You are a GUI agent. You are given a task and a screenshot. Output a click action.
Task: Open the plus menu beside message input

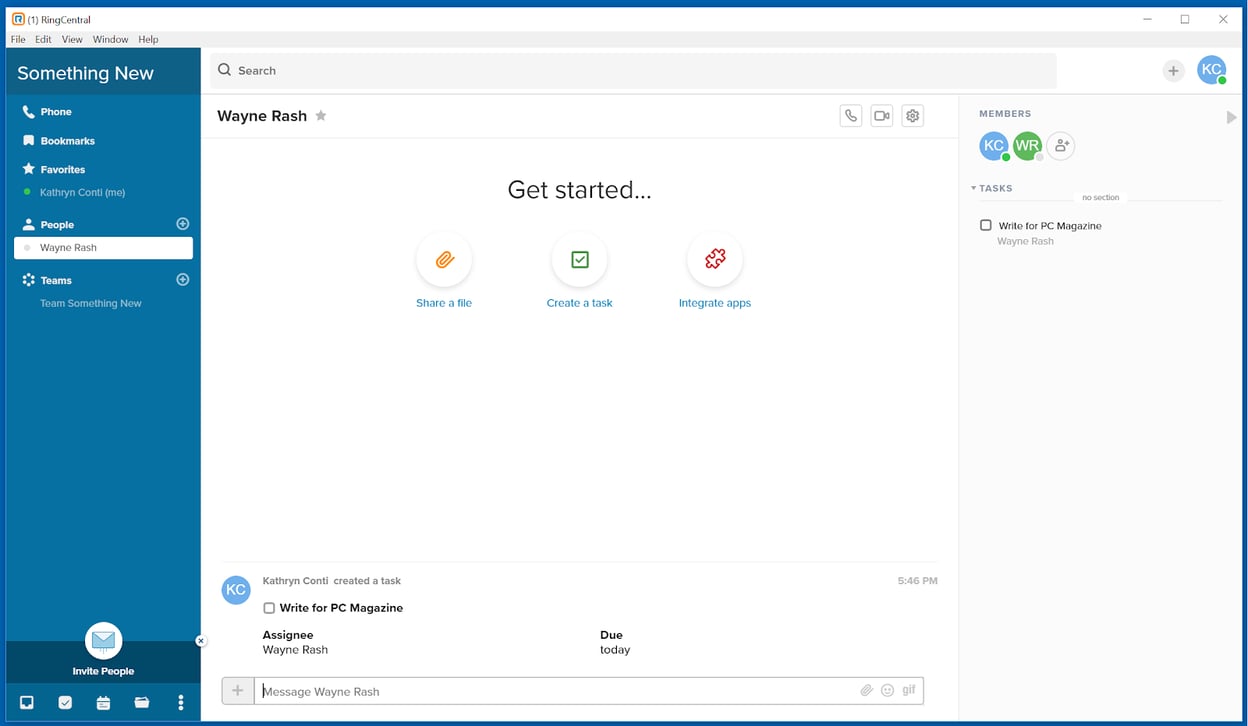point(237,690)
